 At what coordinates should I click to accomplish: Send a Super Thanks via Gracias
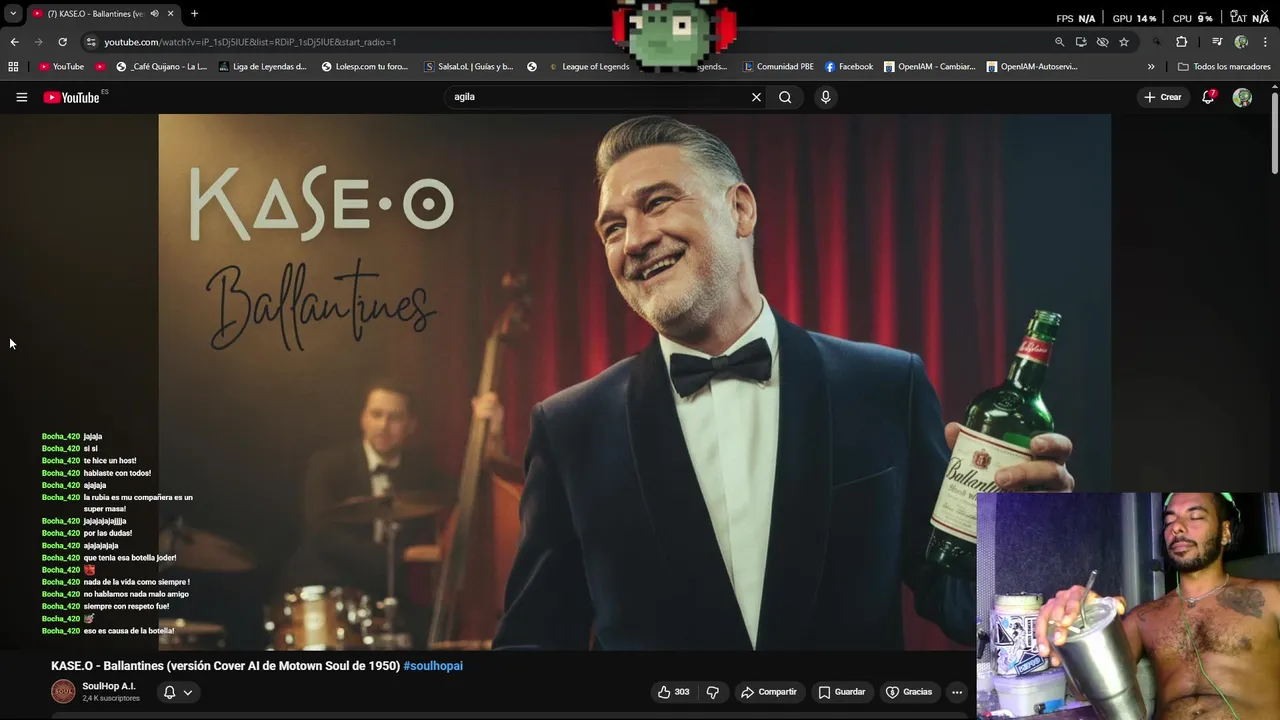click(x=909, y=692)
